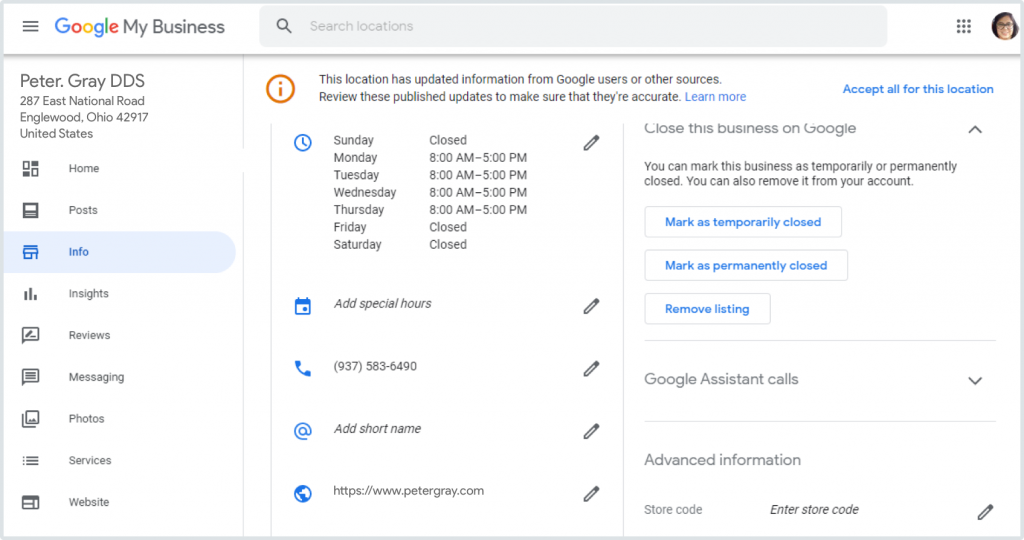
Task: Click Mark as temporarily closed
Action: point(743,222)
